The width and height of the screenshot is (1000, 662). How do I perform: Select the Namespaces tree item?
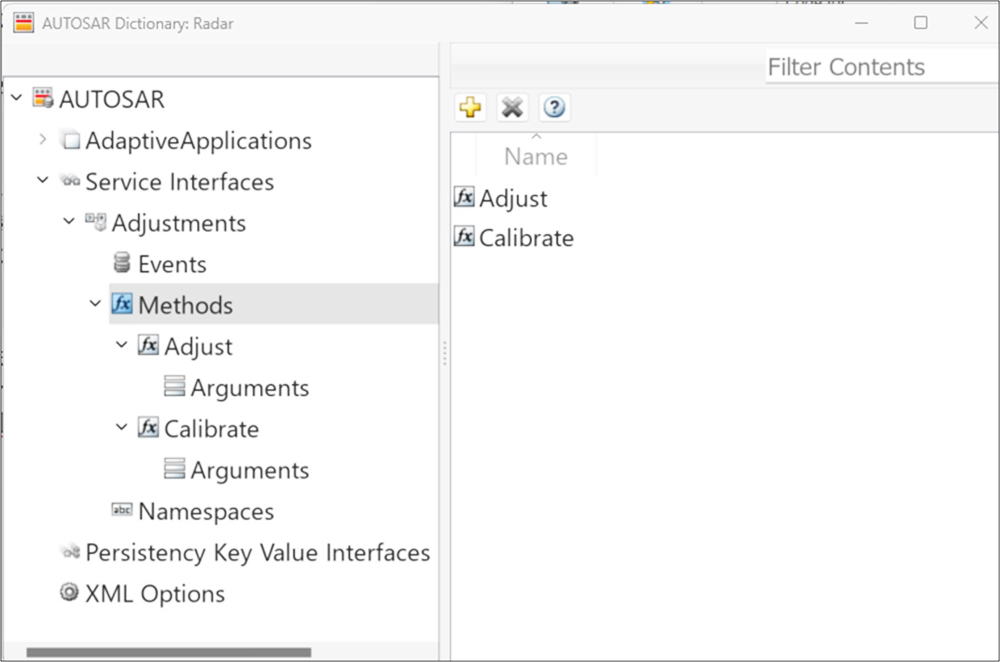(x=206, y=511)
